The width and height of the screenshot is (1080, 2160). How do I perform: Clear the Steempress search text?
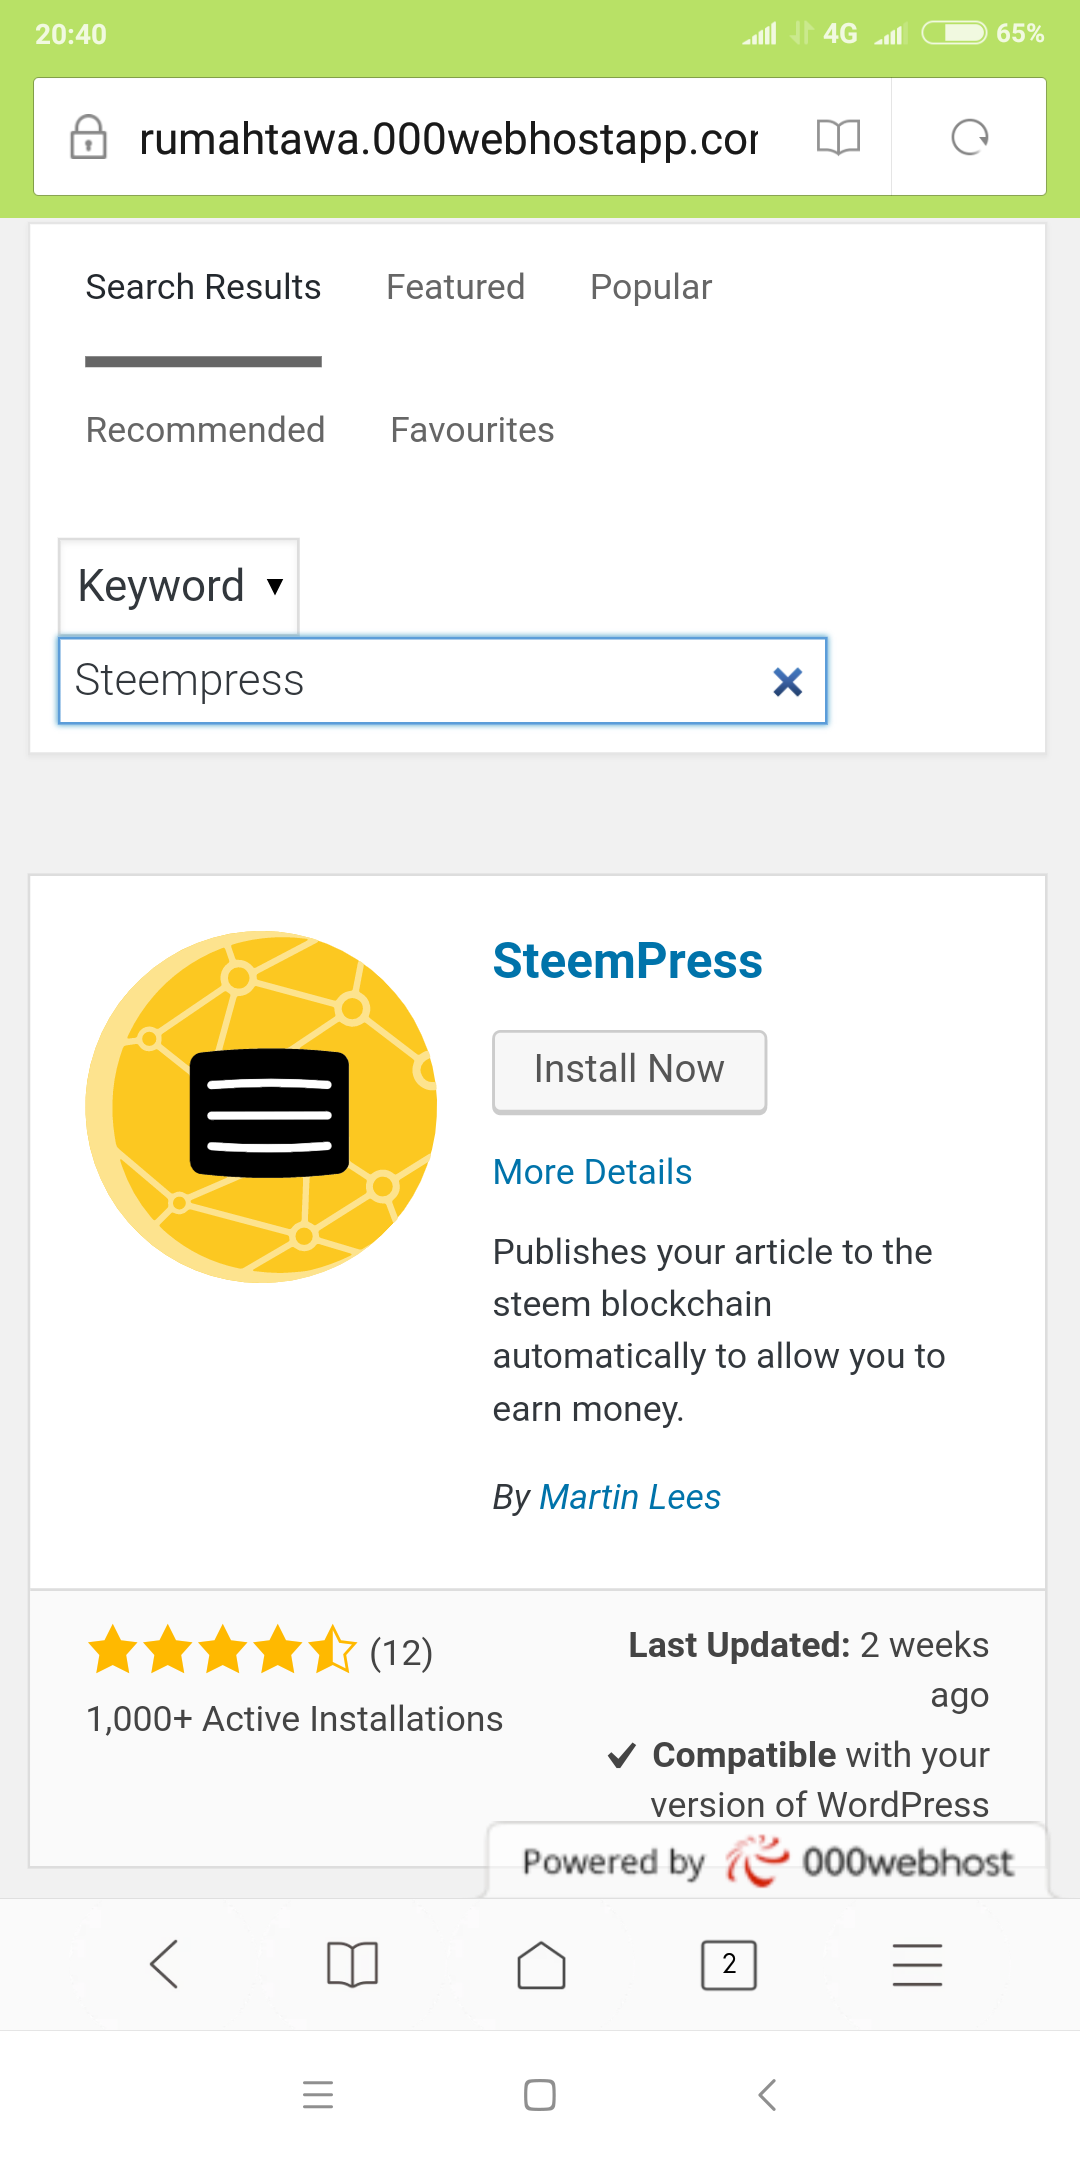[x=788, y=682]
